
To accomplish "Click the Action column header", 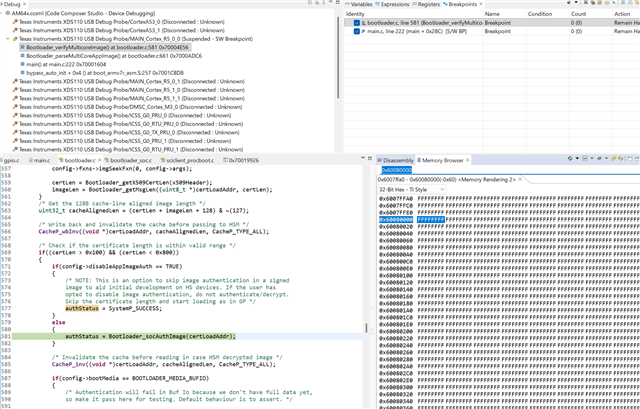I will (x=625, y=14).
